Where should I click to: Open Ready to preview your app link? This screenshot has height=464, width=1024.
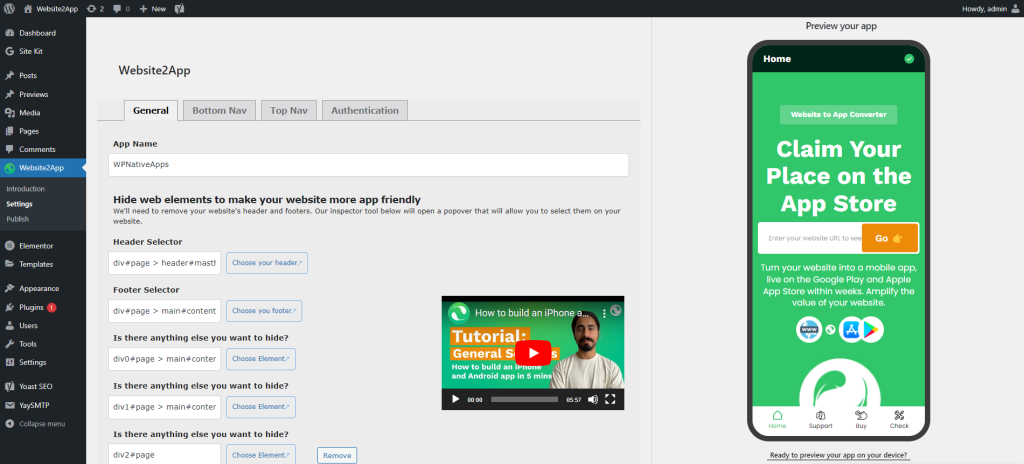coord(839,456)
